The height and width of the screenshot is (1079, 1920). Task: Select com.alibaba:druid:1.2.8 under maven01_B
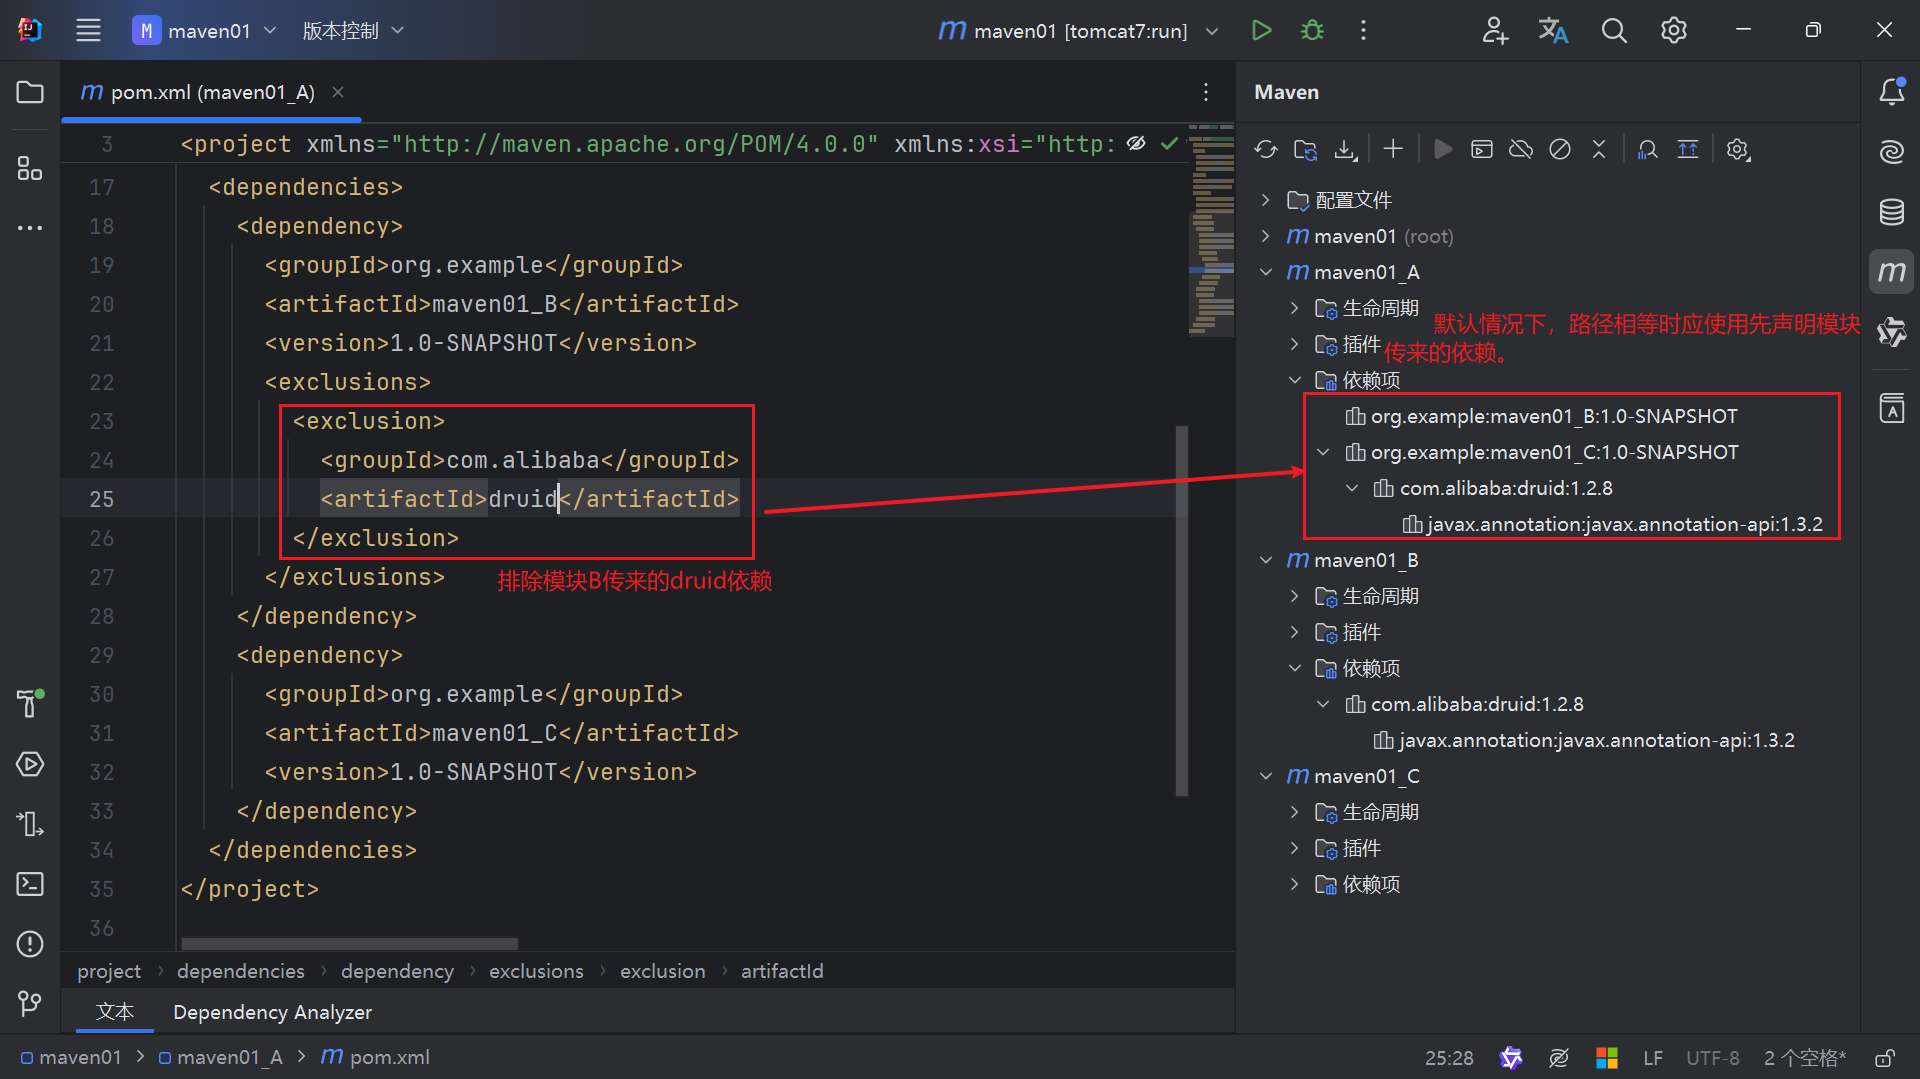[1476, 704]
